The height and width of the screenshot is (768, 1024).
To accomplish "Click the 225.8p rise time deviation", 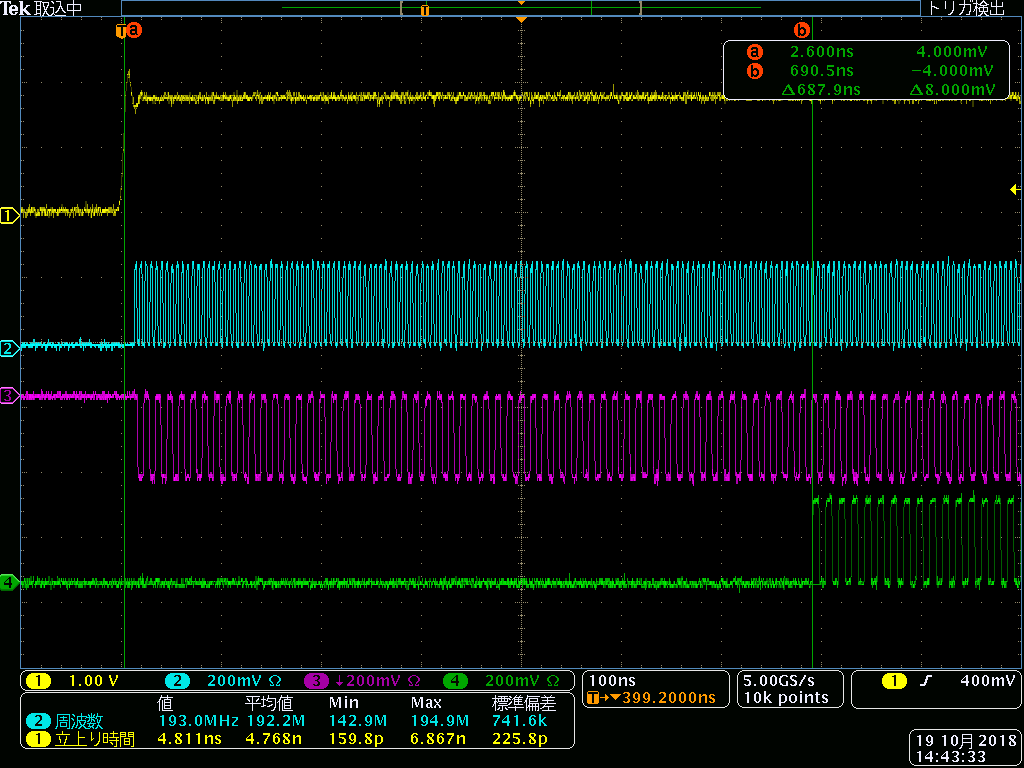I will [x=519, y=739].
